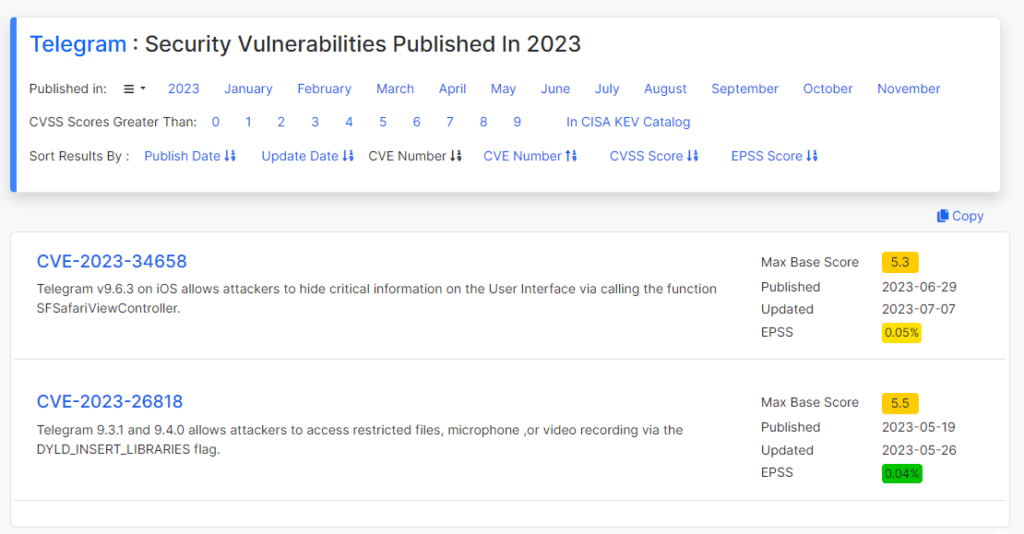Screen dimensions: 1024x534
Task: Filter by March publish month
Action: point(395,89)
